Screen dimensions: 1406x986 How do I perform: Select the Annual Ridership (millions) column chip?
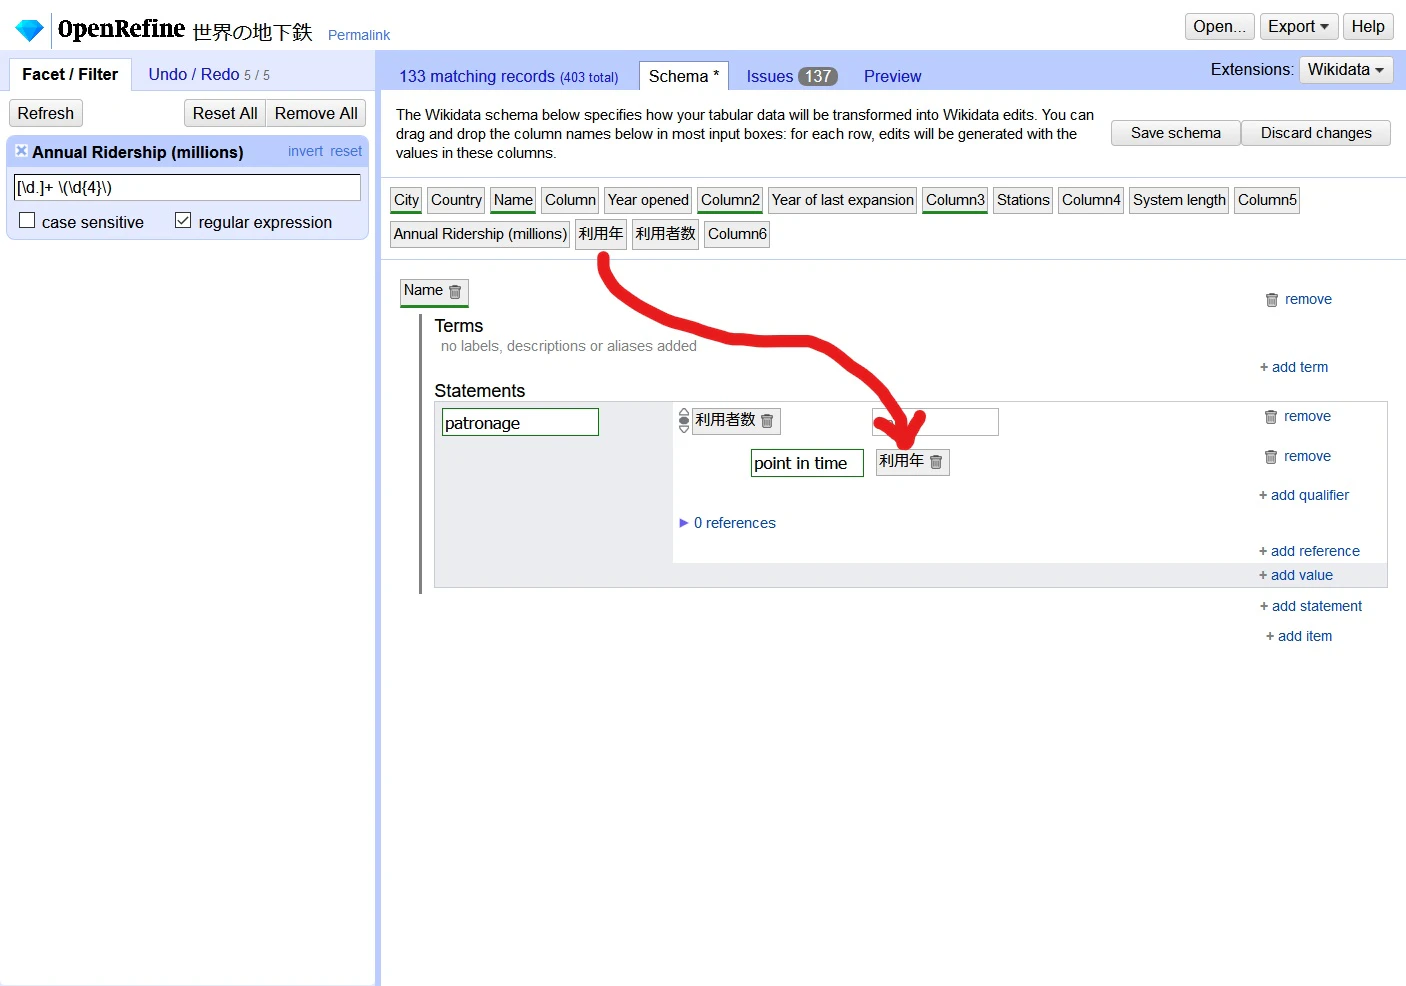(480, 234)
